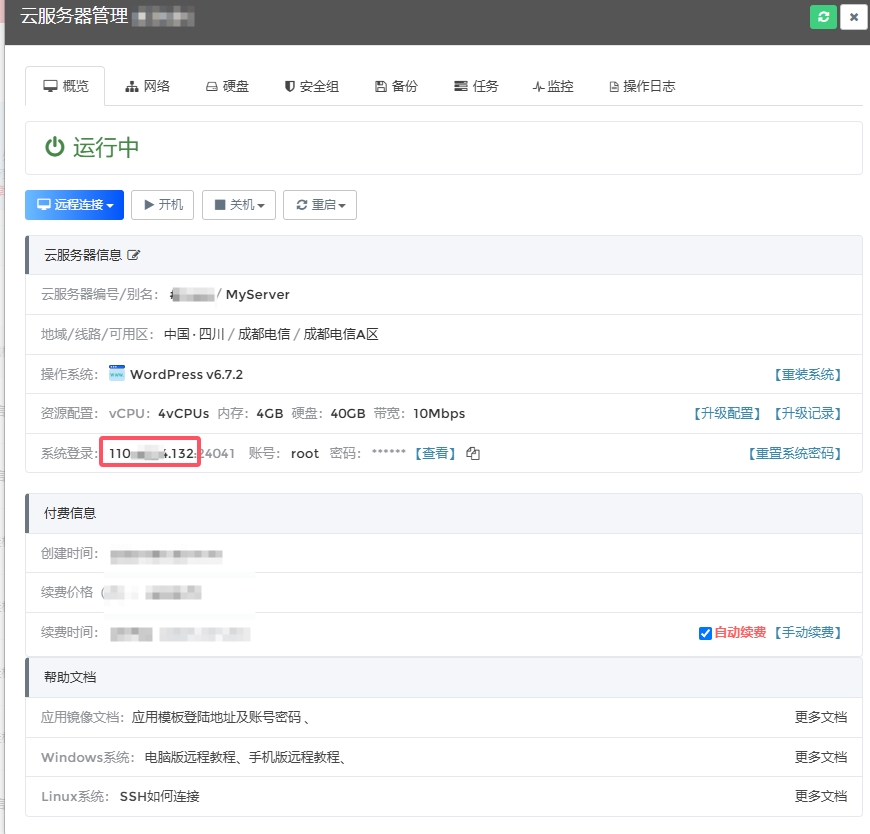This screenshot has height=834, width=870.
Task: Expand the 重启 restart dropdown
Action: [x=320, y=205]
